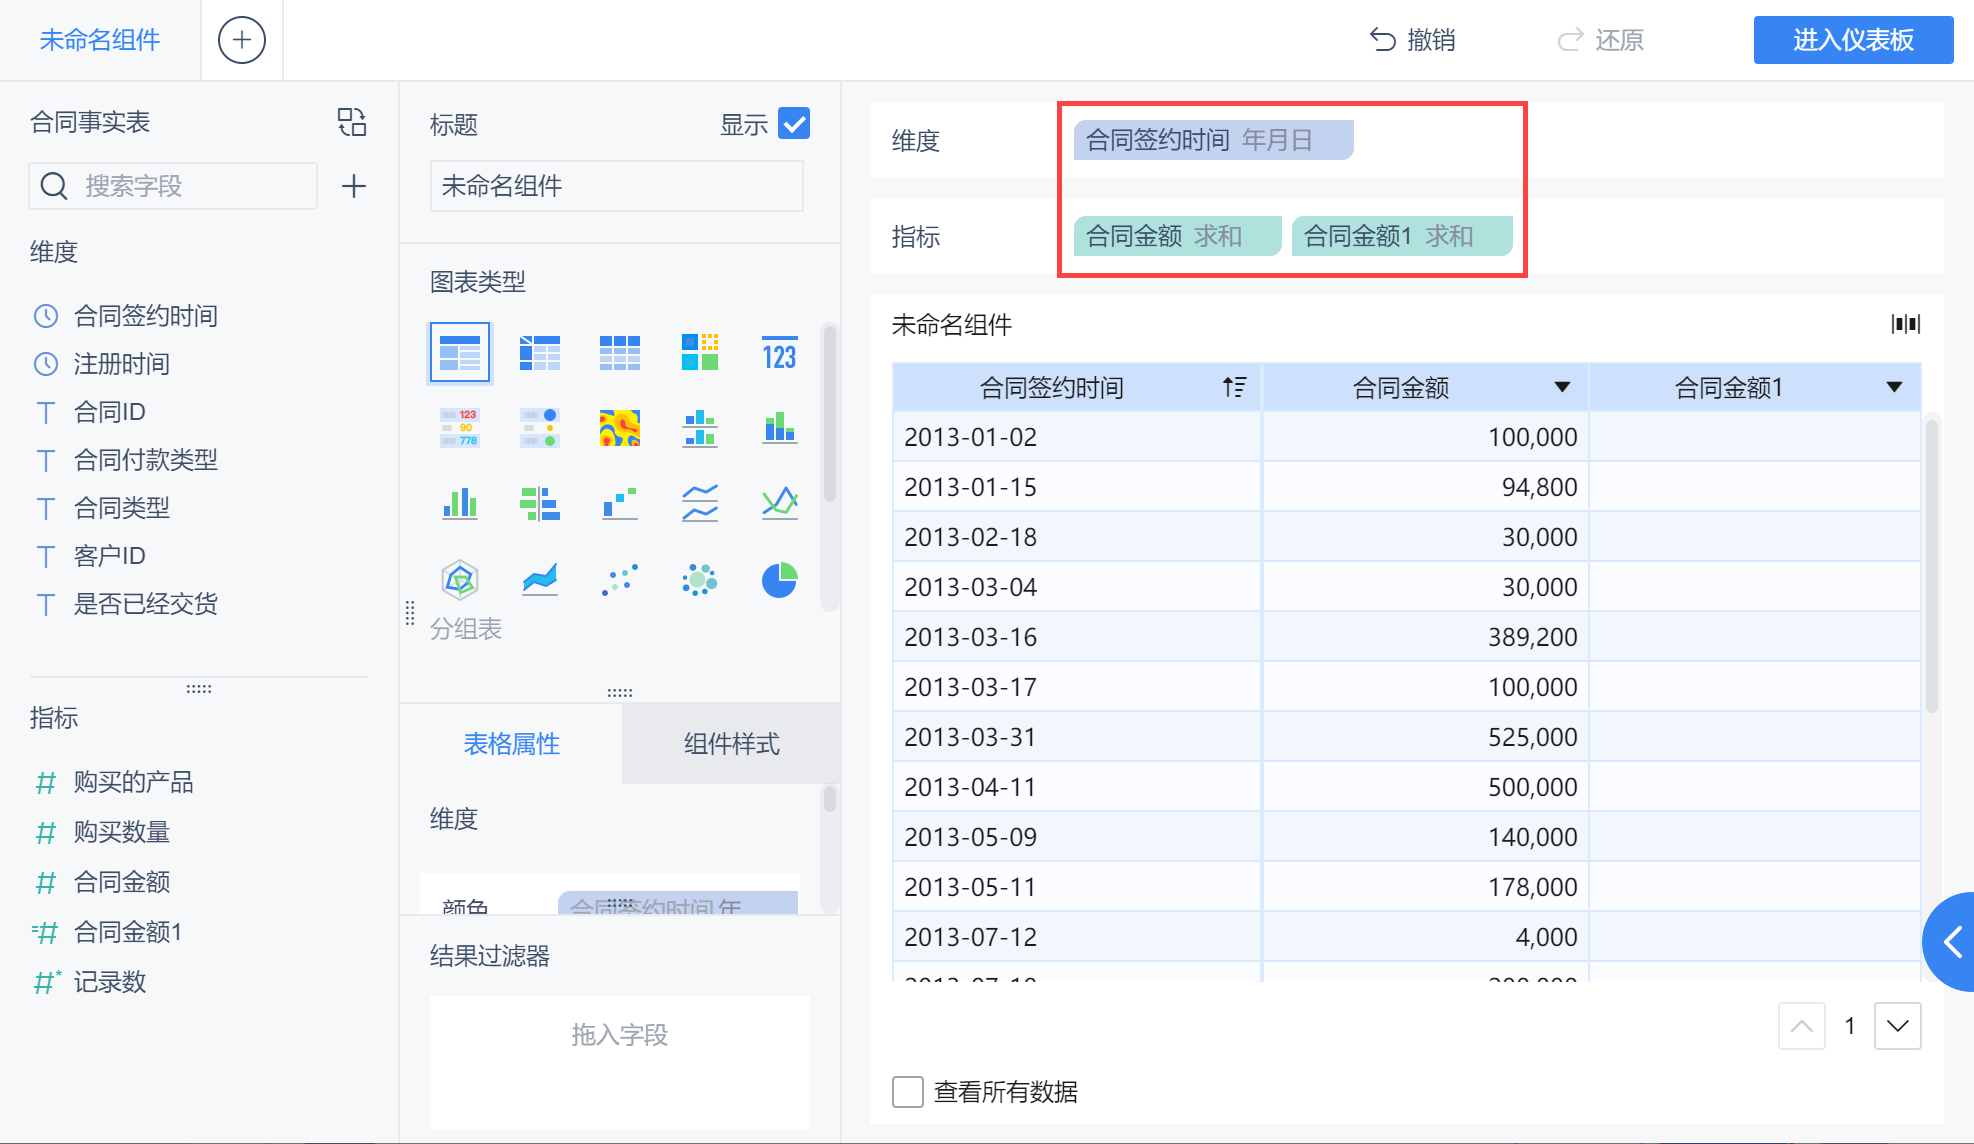Open the table structure icon beside 合同事实表
This screenshot has width=1974, height=1144.
(x=352, y=122)
